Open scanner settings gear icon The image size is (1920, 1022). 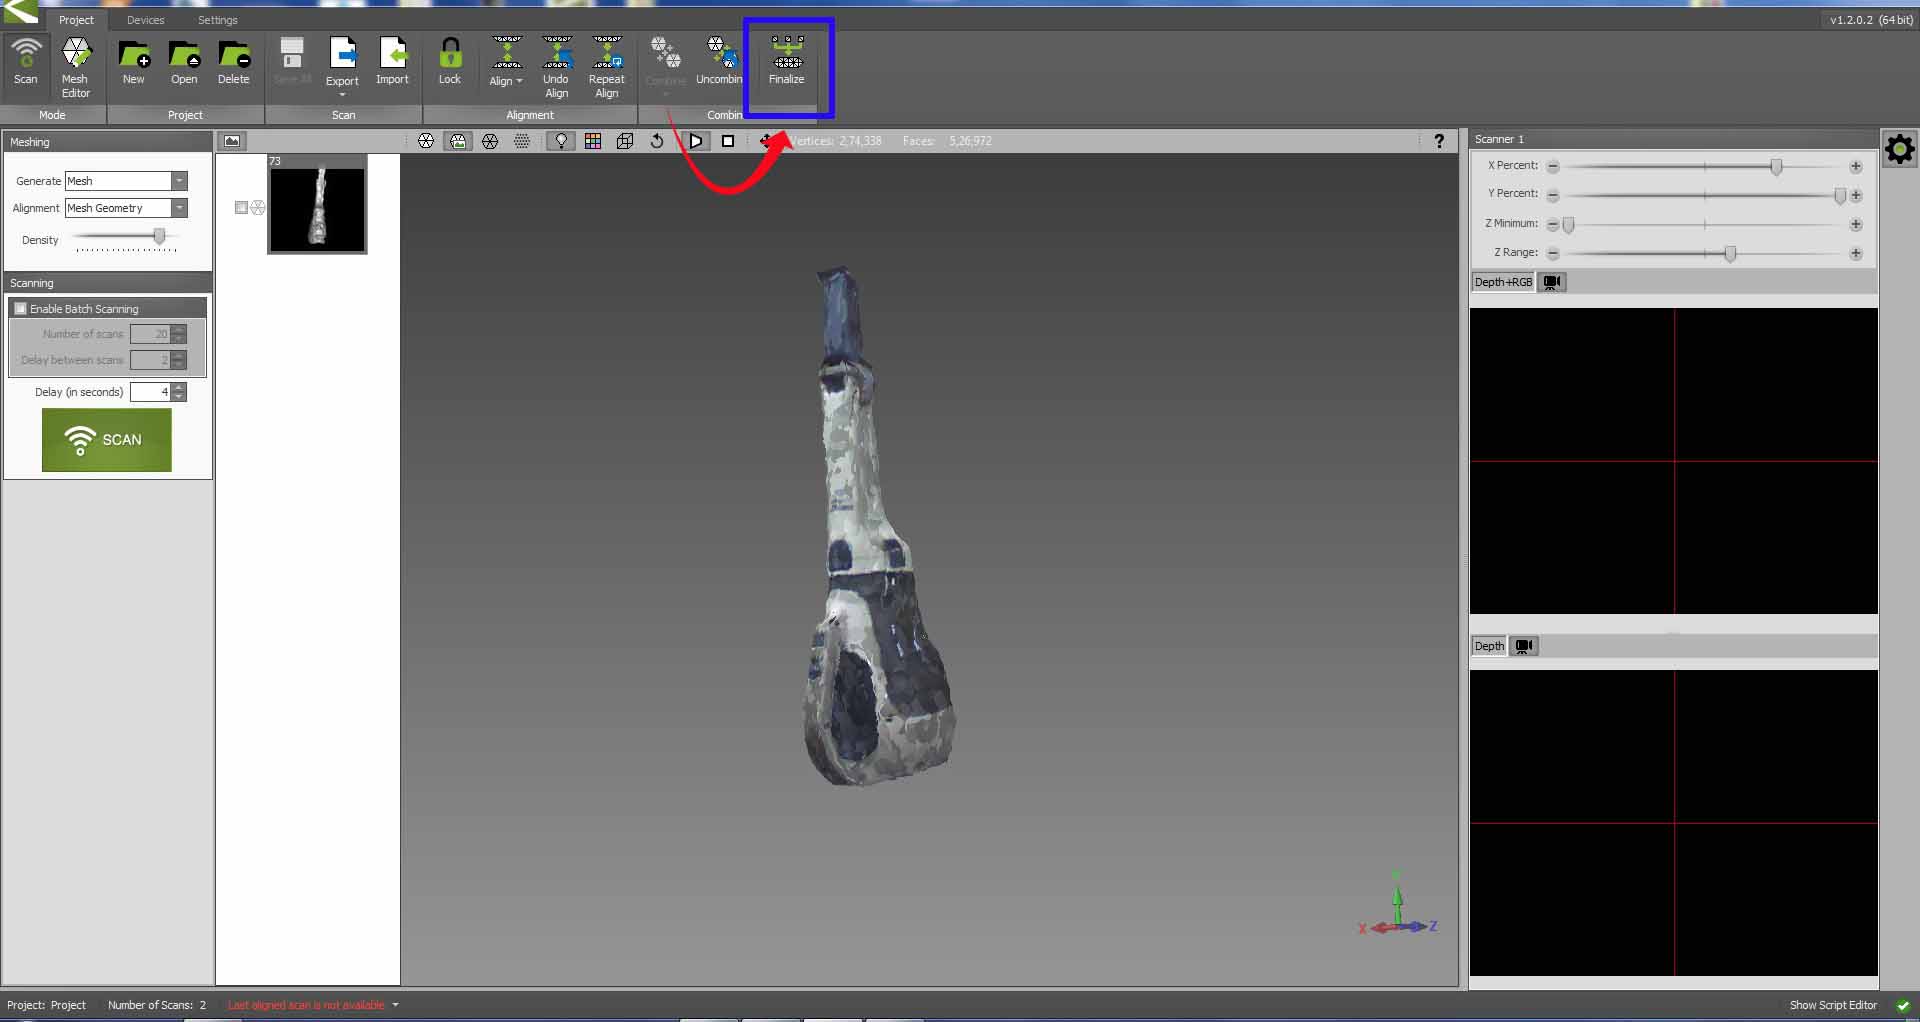pyautogui.click(x=1899, y=150)
